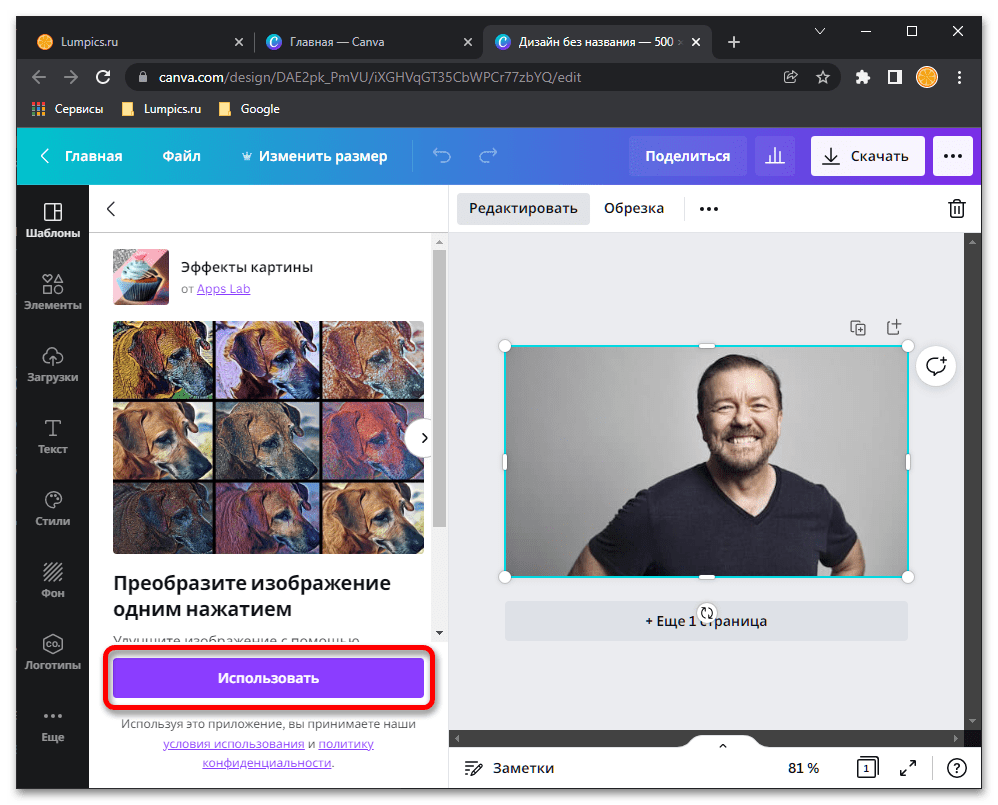Screen dimensions: 998x805
Task: Open the Фон background panel
Action: tap(53, 581)
